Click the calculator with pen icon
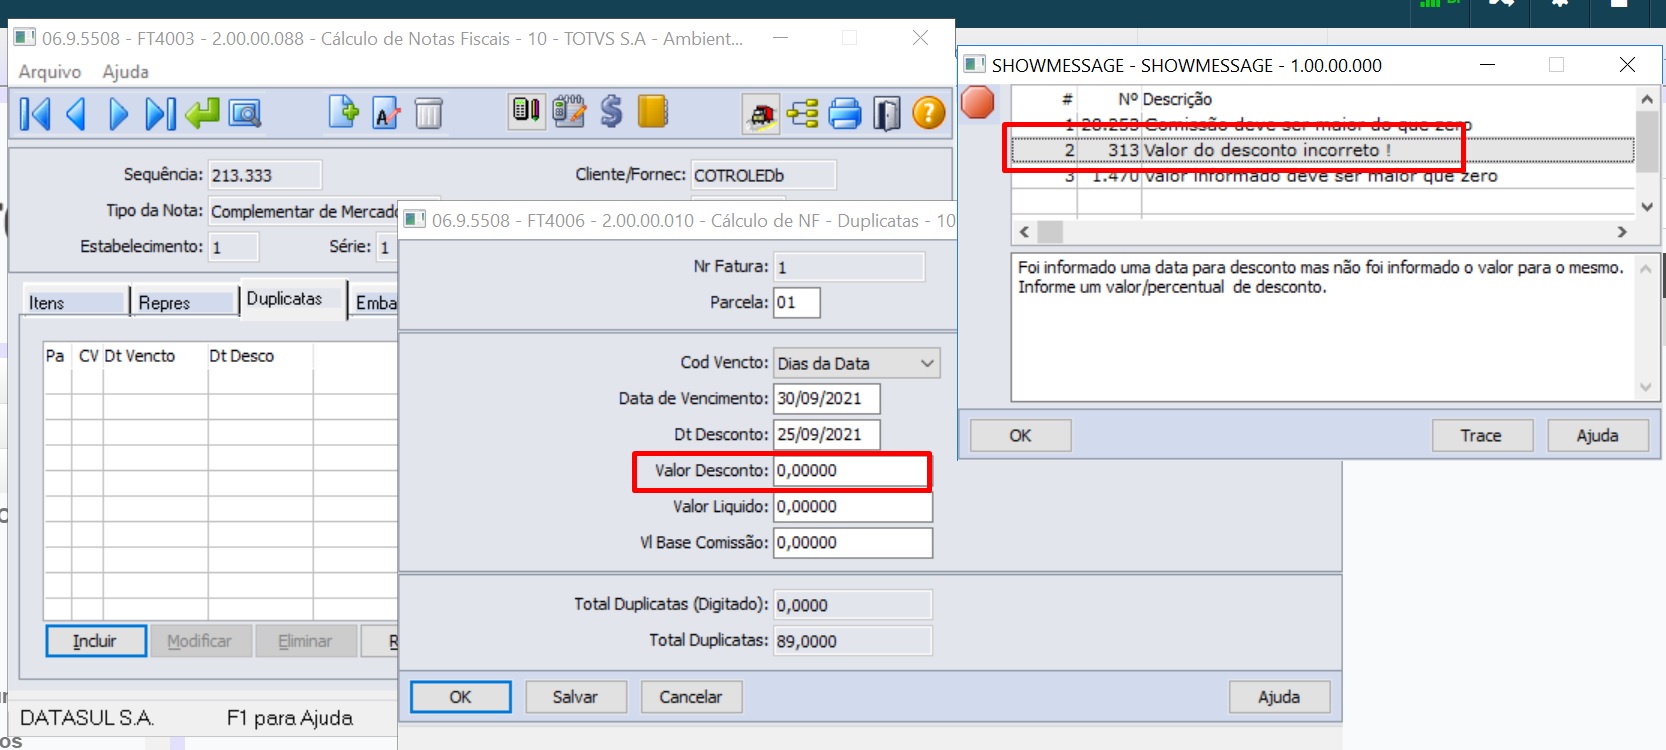This screenshot has height=750, width=1666. (x=526, y=111)
